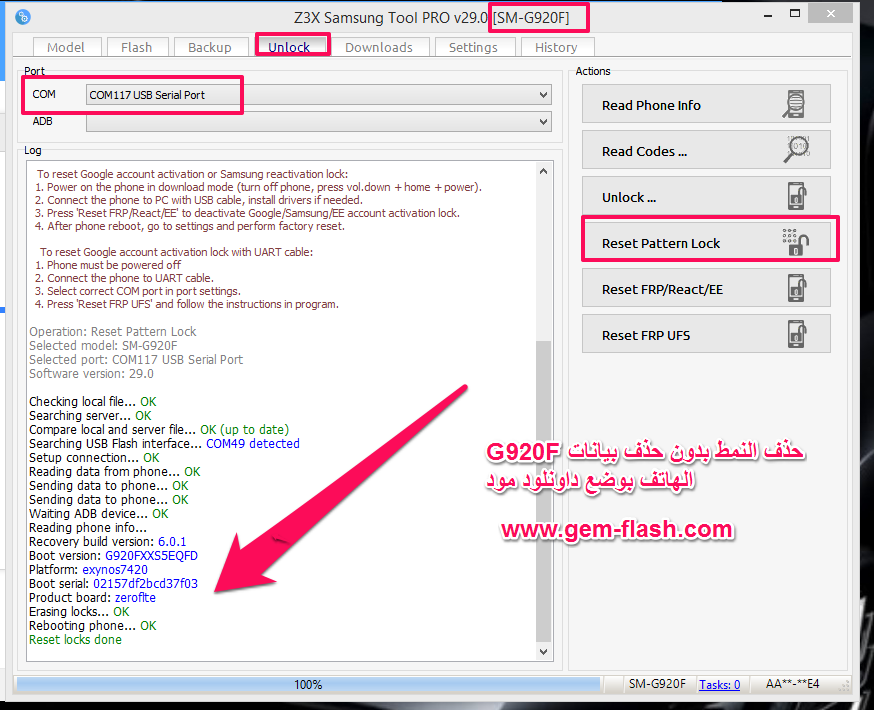The image size is (874, 710).
Task: Click the 'Searching server... OK' log line
Action: click(90, 416)
